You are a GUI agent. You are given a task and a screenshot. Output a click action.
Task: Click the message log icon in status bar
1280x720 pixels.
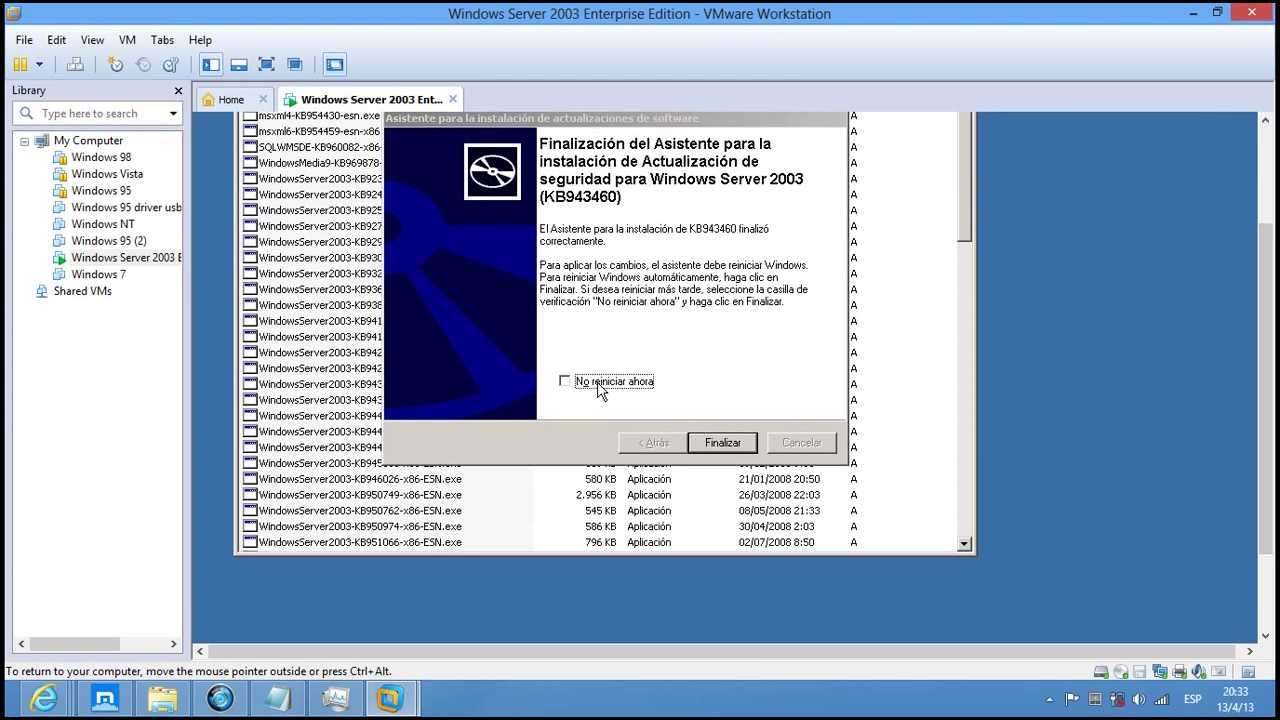pyautogui.click(x=1248, y=672)
